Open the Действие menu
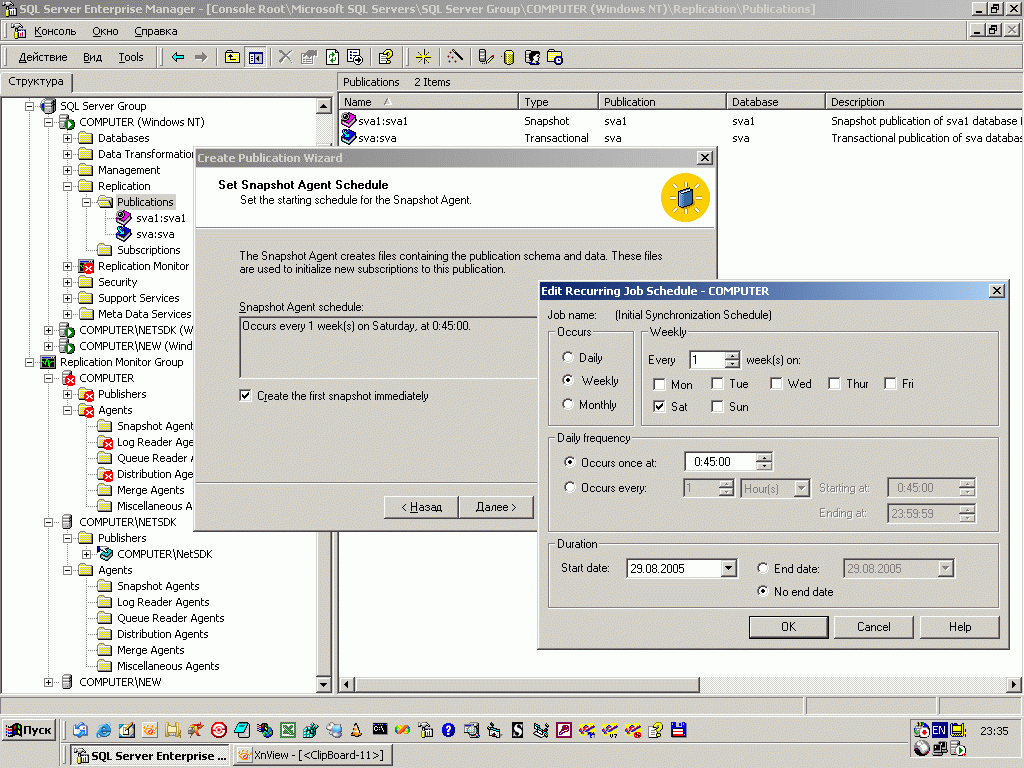This screenshot has width=1024, height=768. 42,57
